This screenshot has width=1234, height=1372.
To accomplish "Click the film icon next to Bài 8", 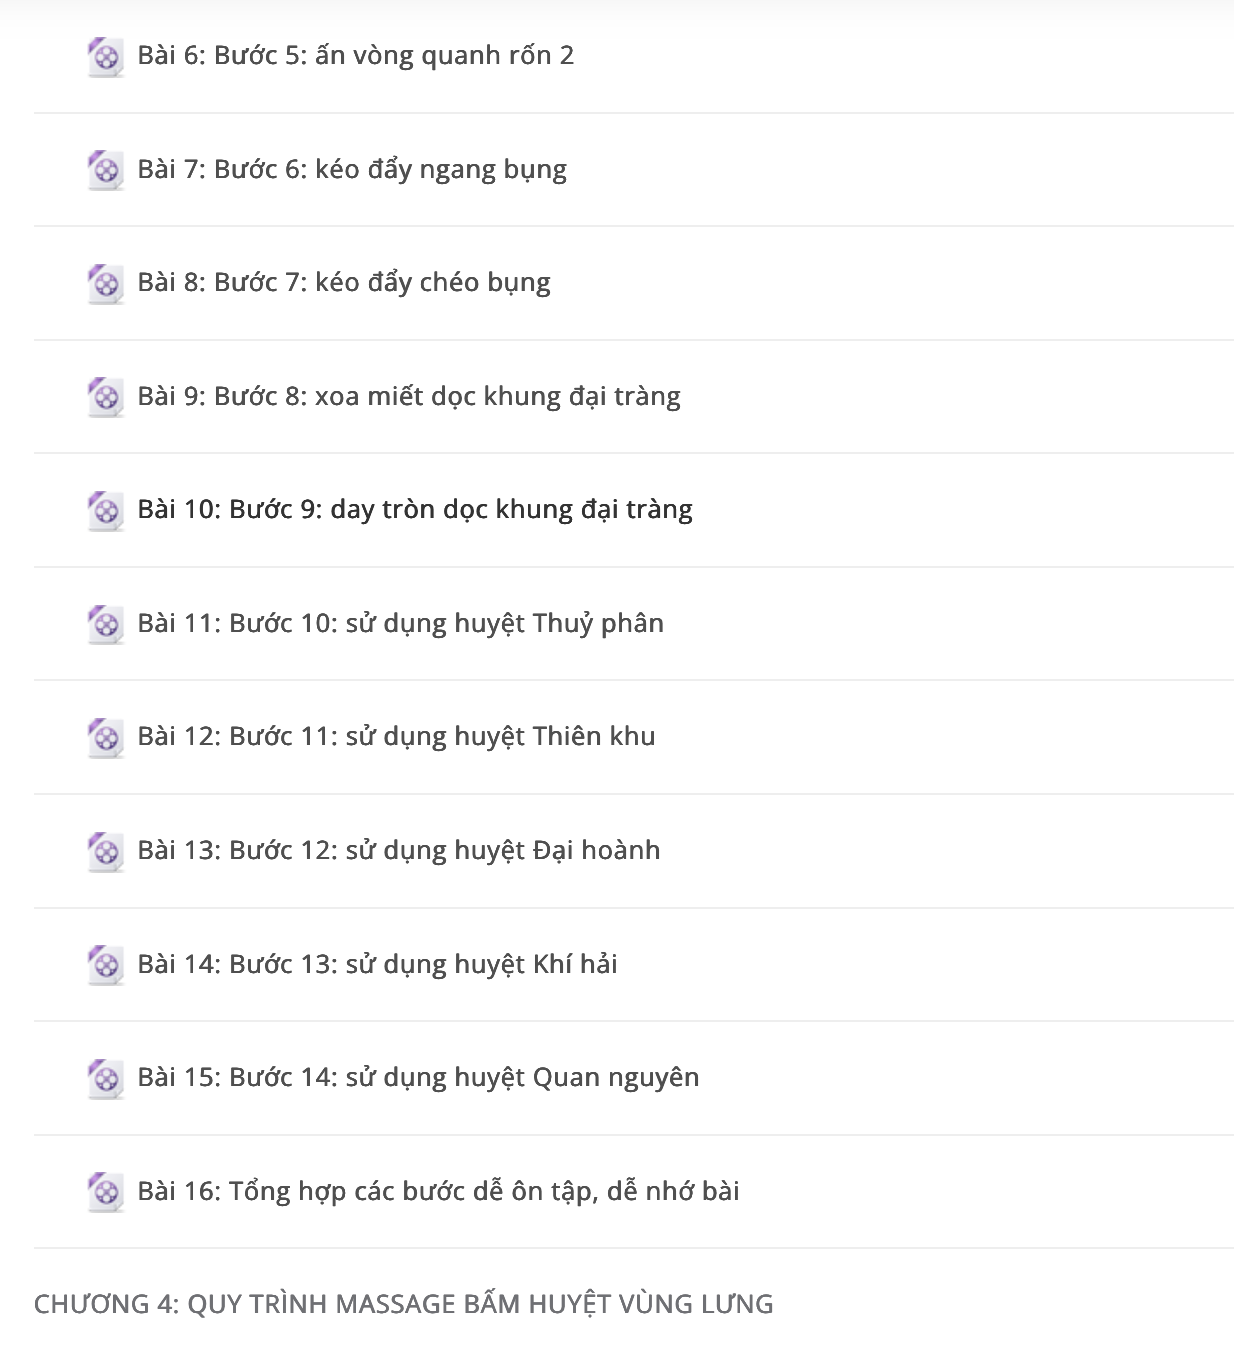I will (x=105, y=284).
